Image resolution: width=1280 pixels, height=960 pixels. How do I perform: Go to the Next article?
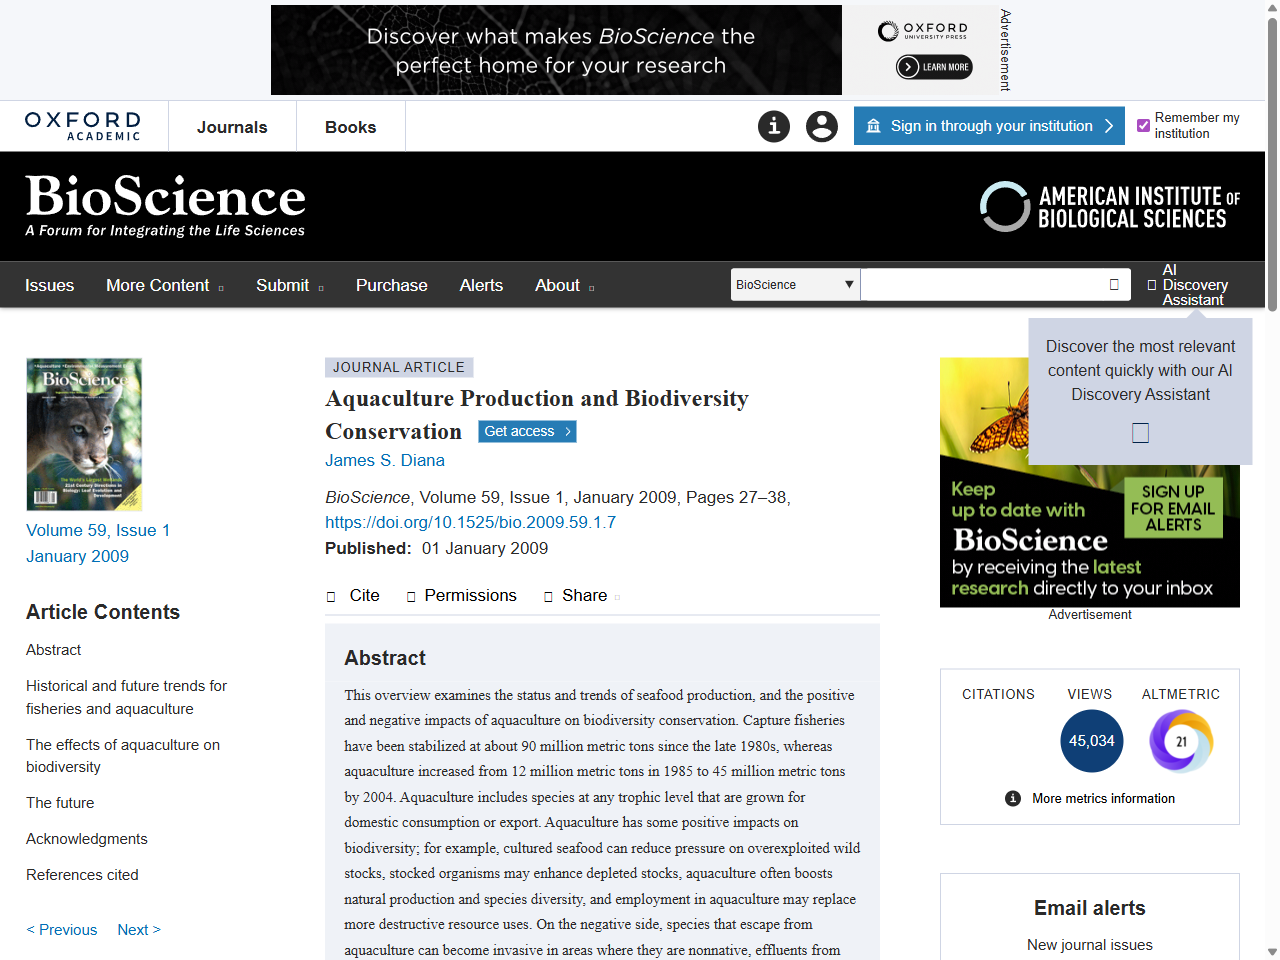(139, 929)
